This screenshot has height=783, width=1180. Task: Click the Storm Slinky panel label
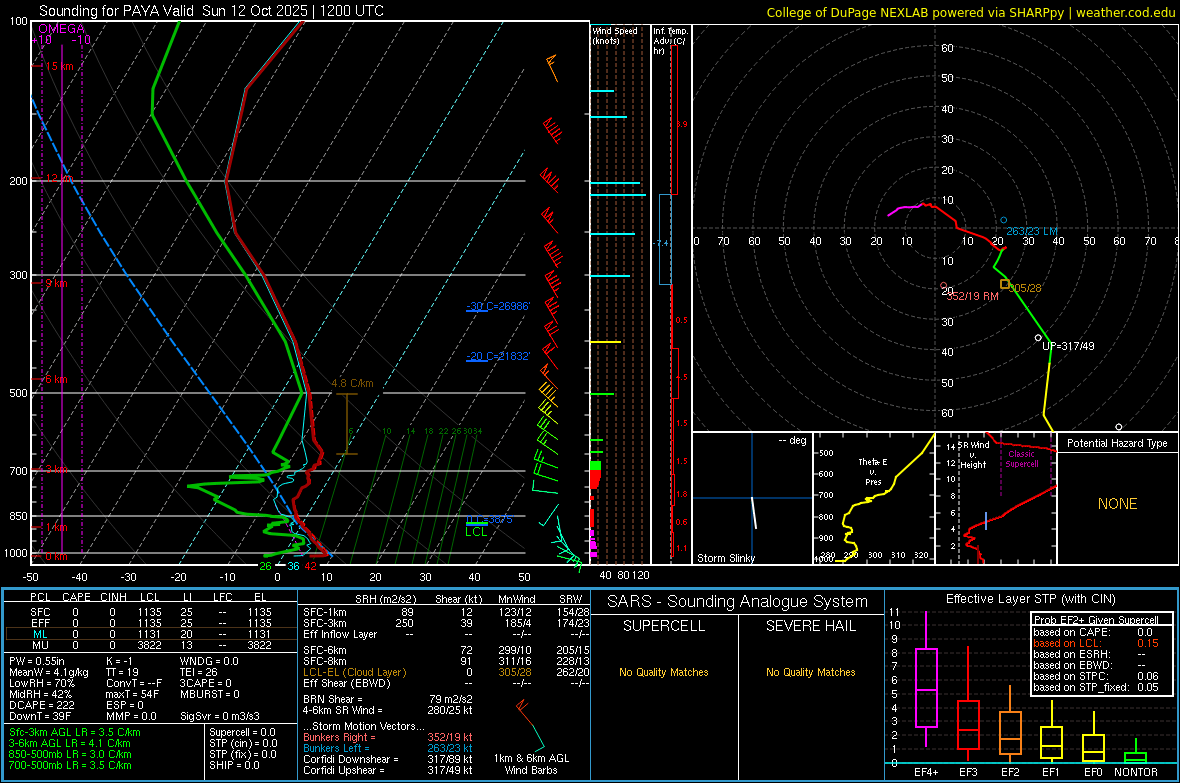click(725, 558)
